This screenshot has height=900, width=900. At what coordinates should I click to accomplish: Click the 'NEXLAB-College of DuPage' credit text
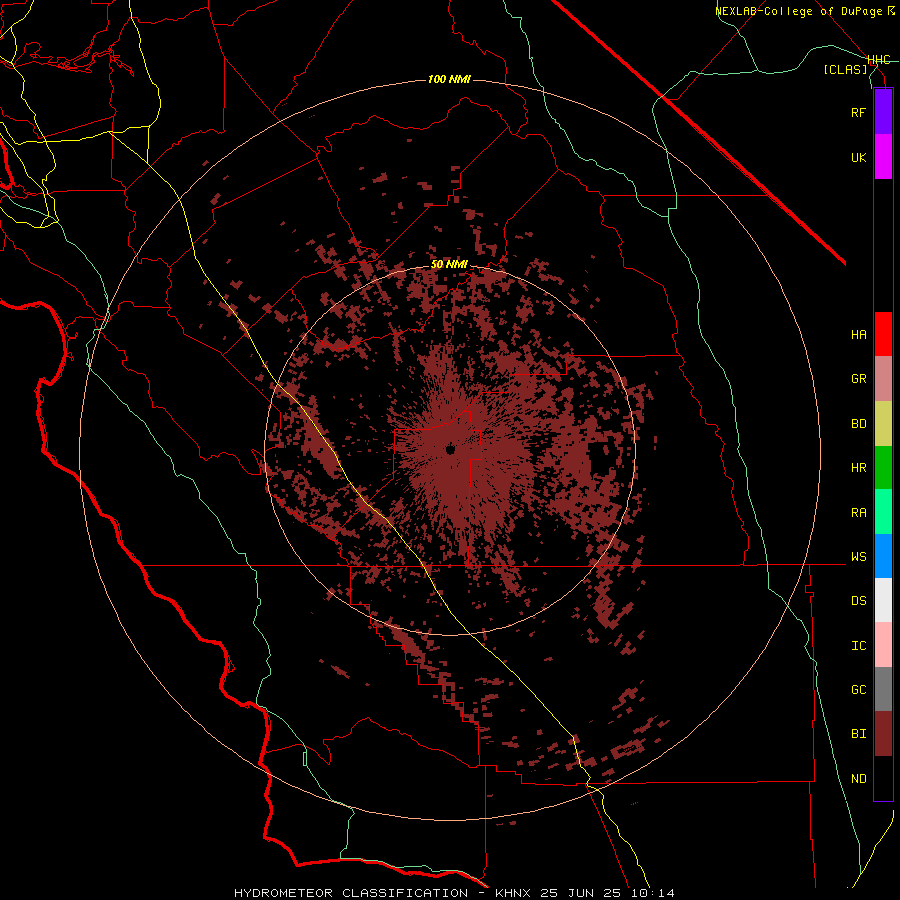pyautogui.click(x=798, y=11)
